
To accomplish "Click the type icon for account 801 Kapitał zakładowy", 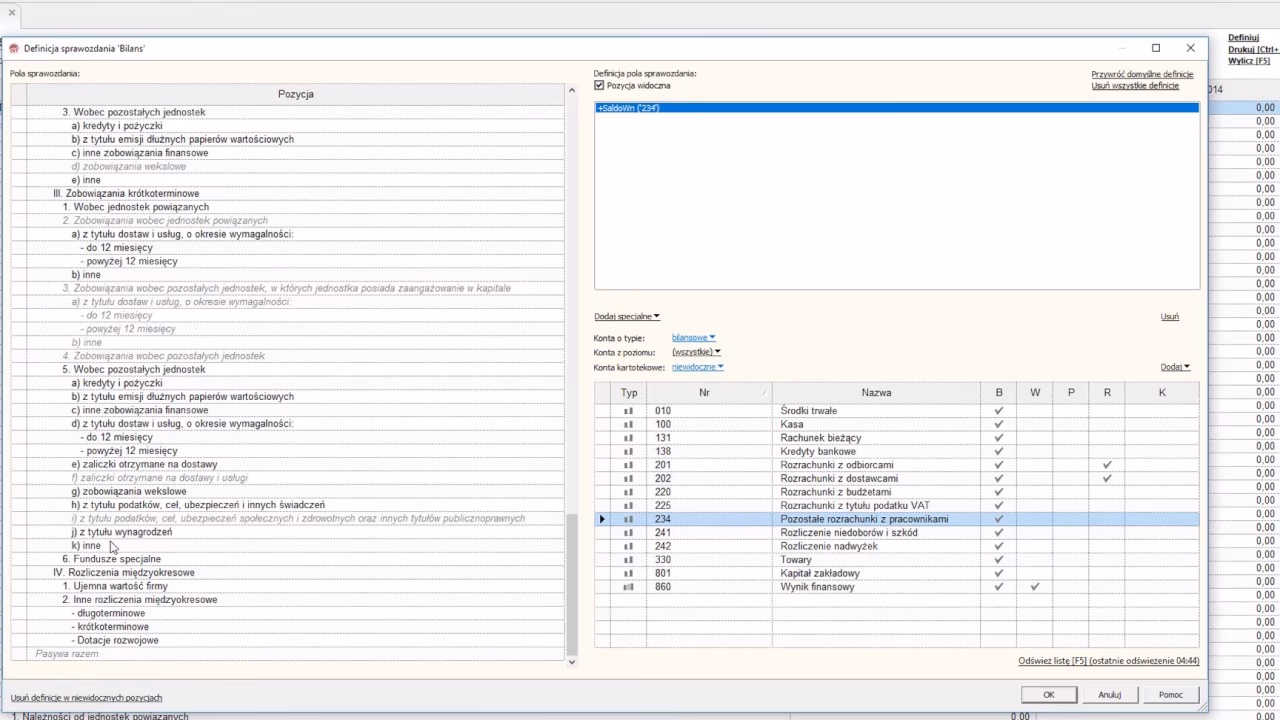I will point(628,574).
